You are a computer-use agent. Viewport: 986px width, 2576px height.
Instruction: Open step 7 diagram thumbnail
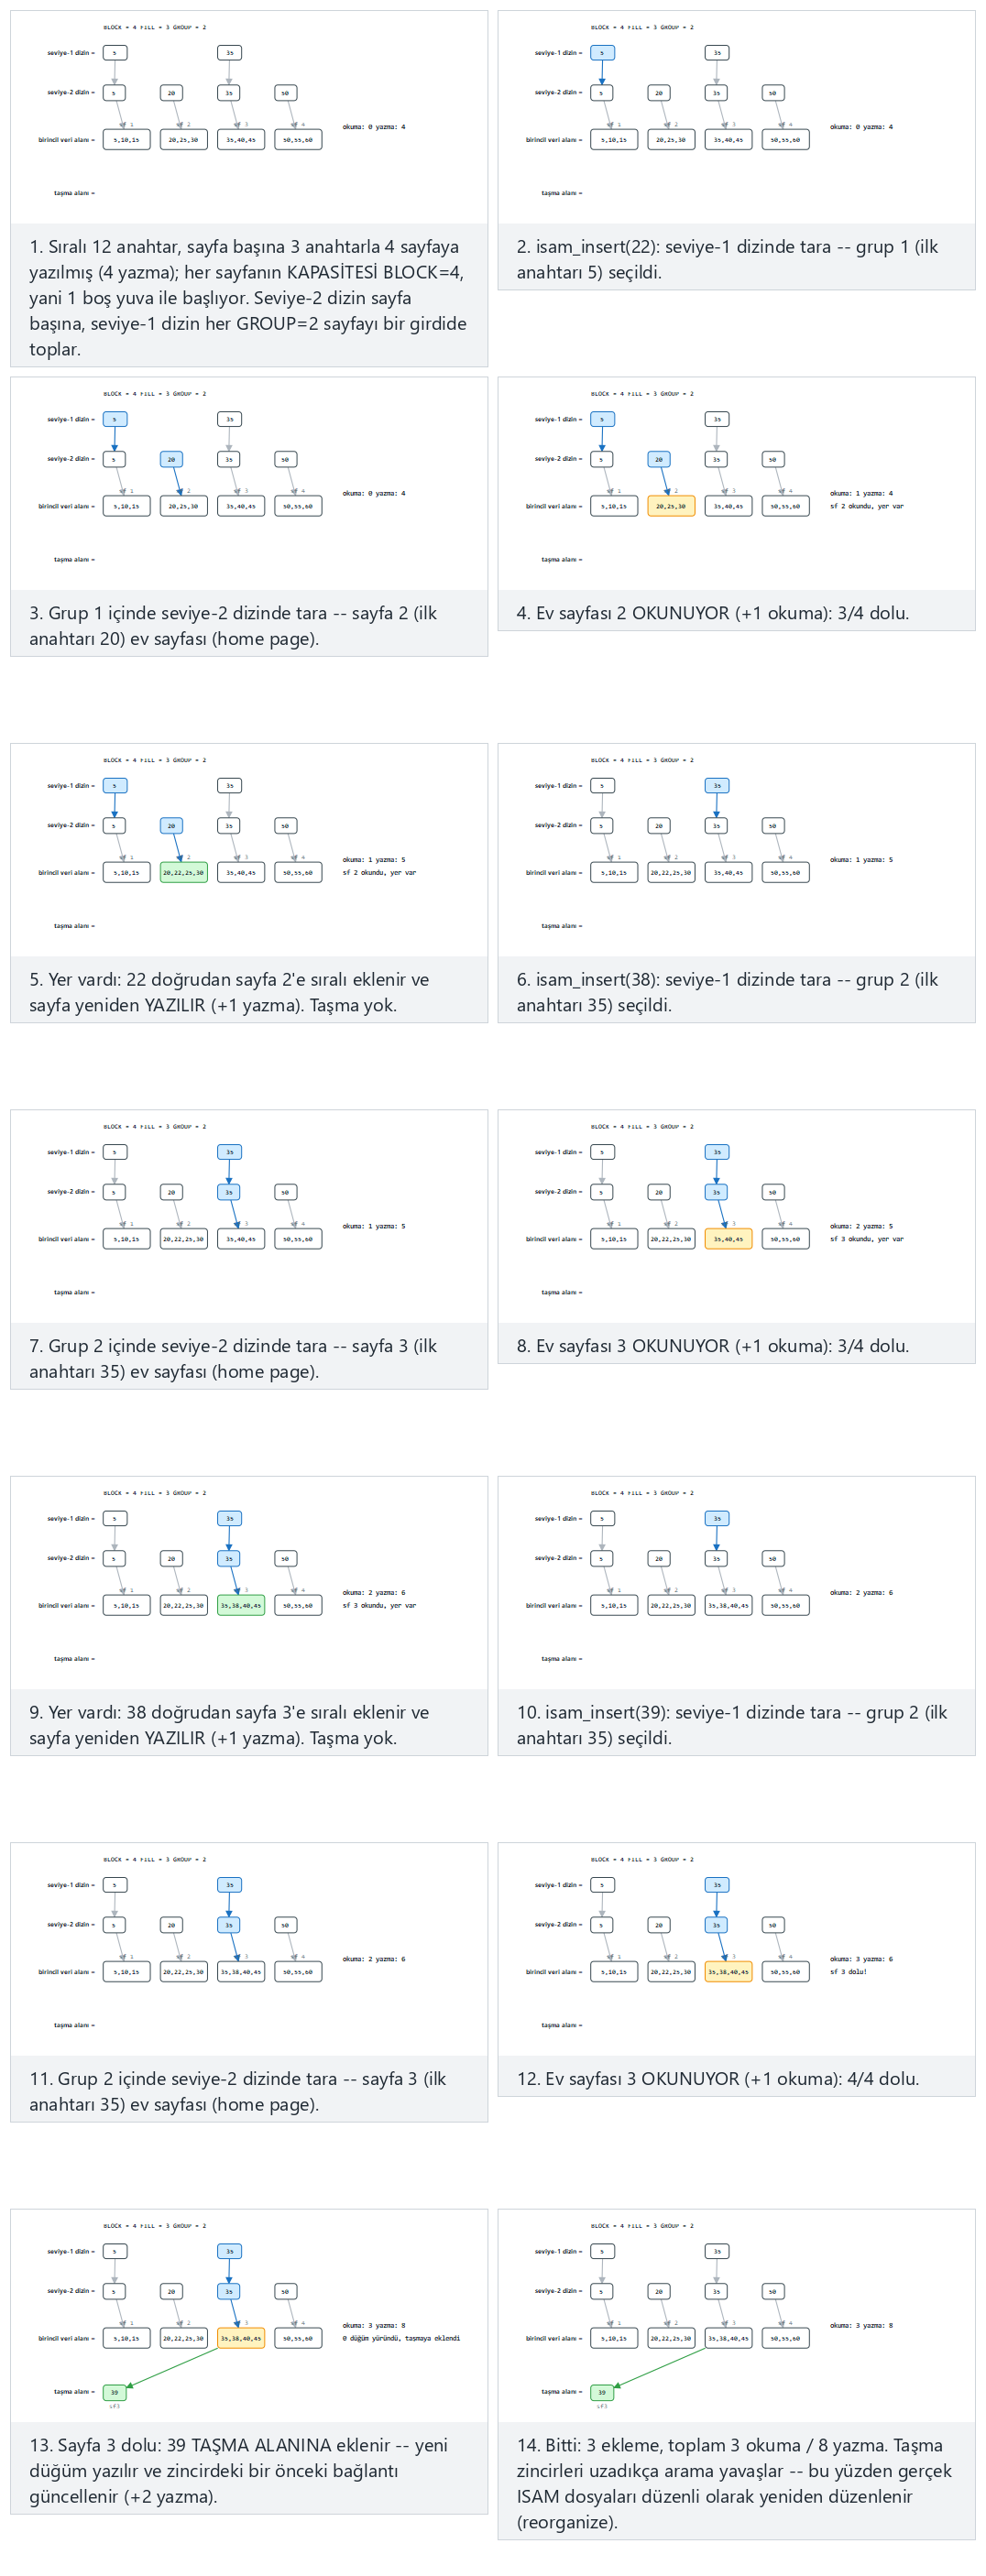(249, 1216)
